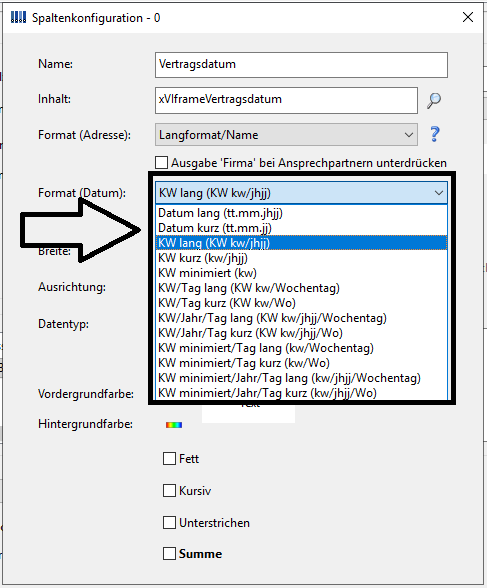Click the magnifier icon next to Inhalt

[434, 100]
